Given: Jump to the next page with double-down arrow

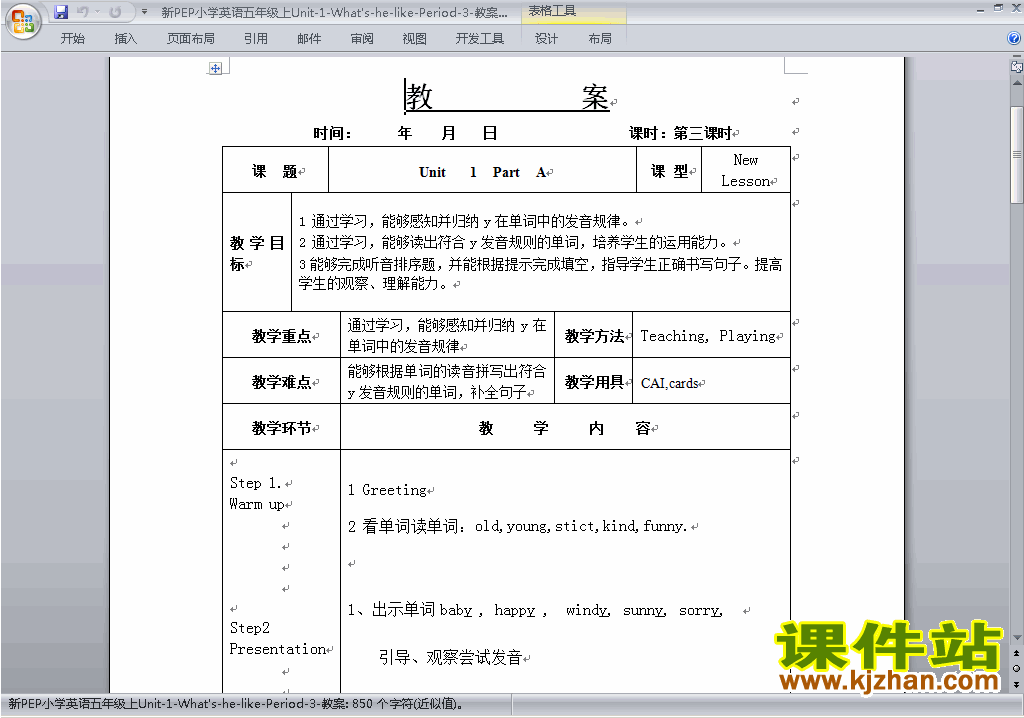Looking at the screenshot, I should coord(1017,684).
